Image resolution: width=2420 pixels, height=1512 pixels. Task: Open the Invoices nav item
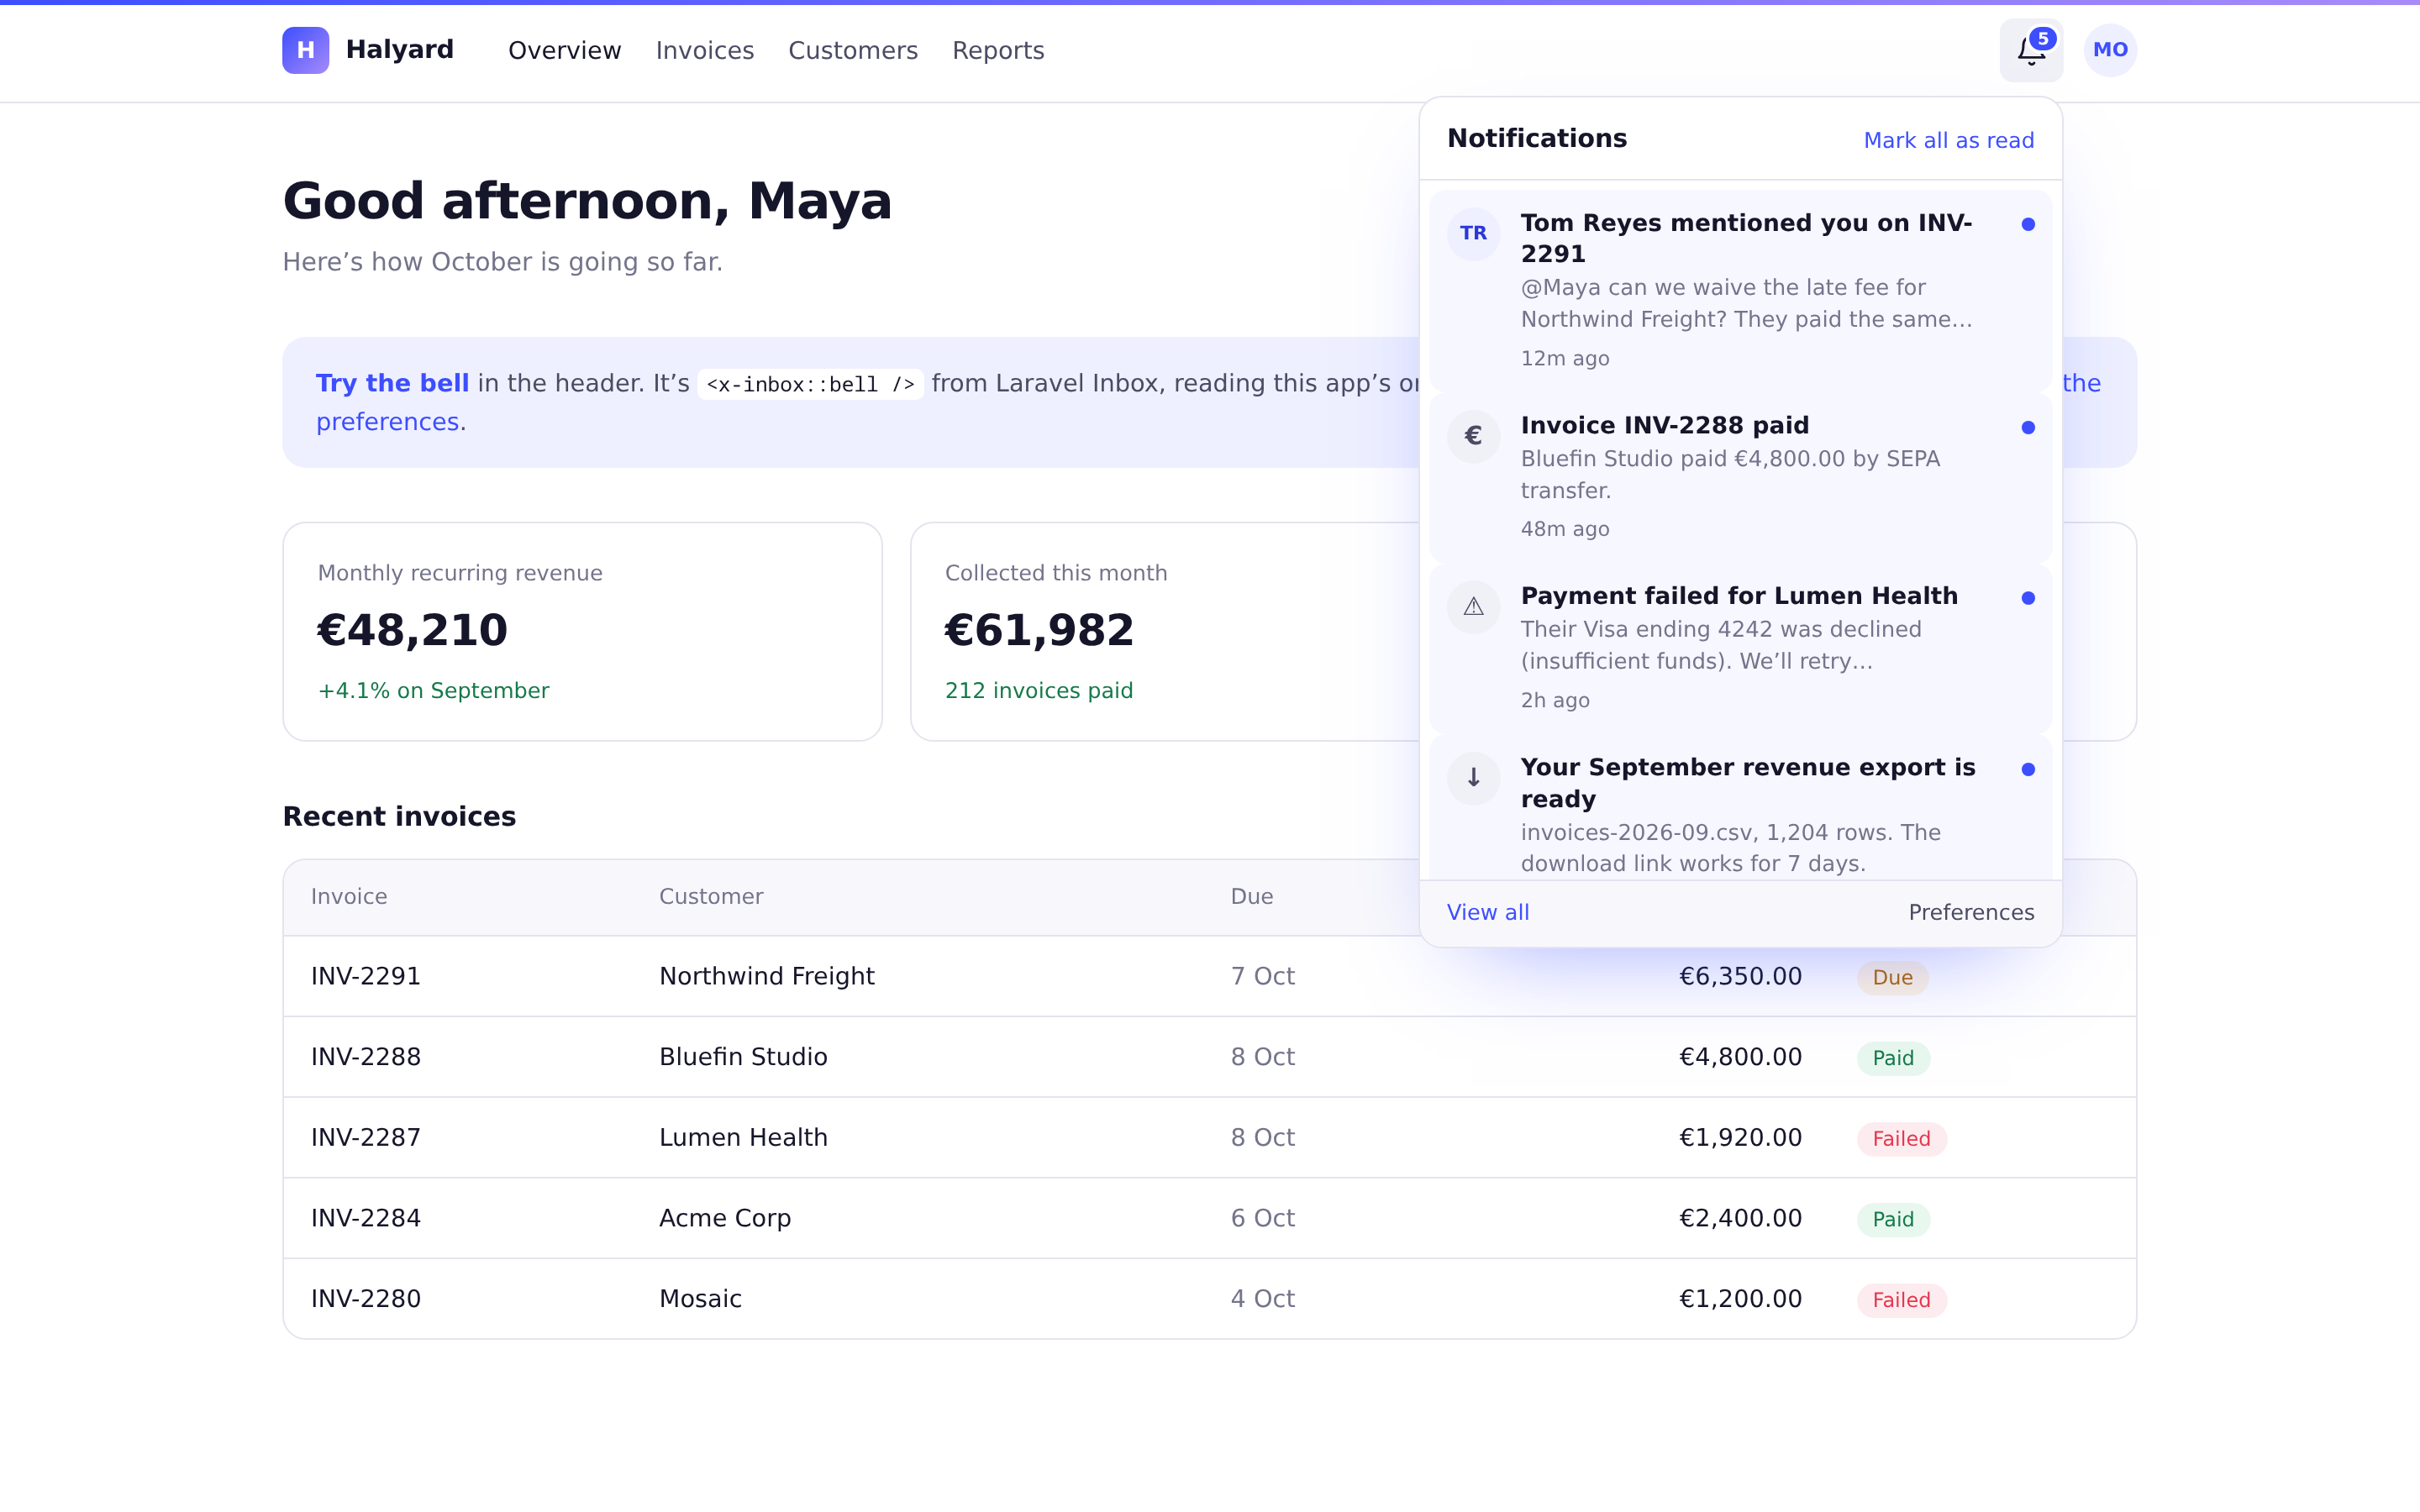coord(705,51)
